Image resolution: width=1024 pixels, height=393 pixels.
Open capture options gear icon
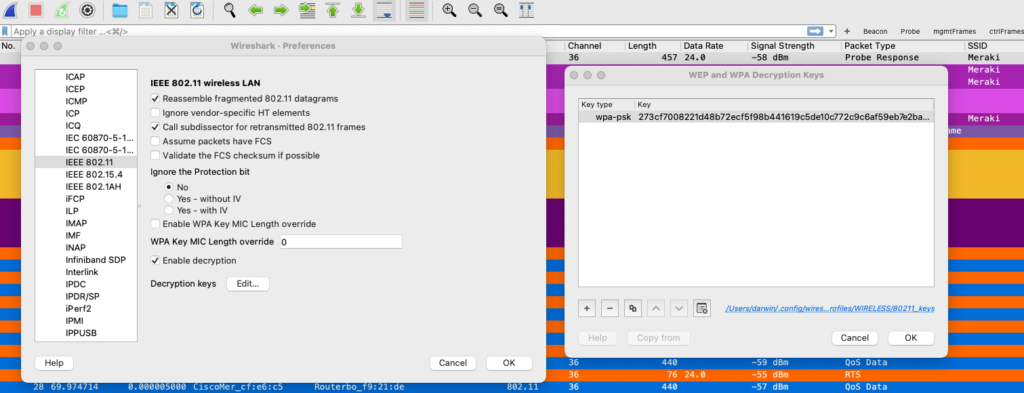point(87,10)
